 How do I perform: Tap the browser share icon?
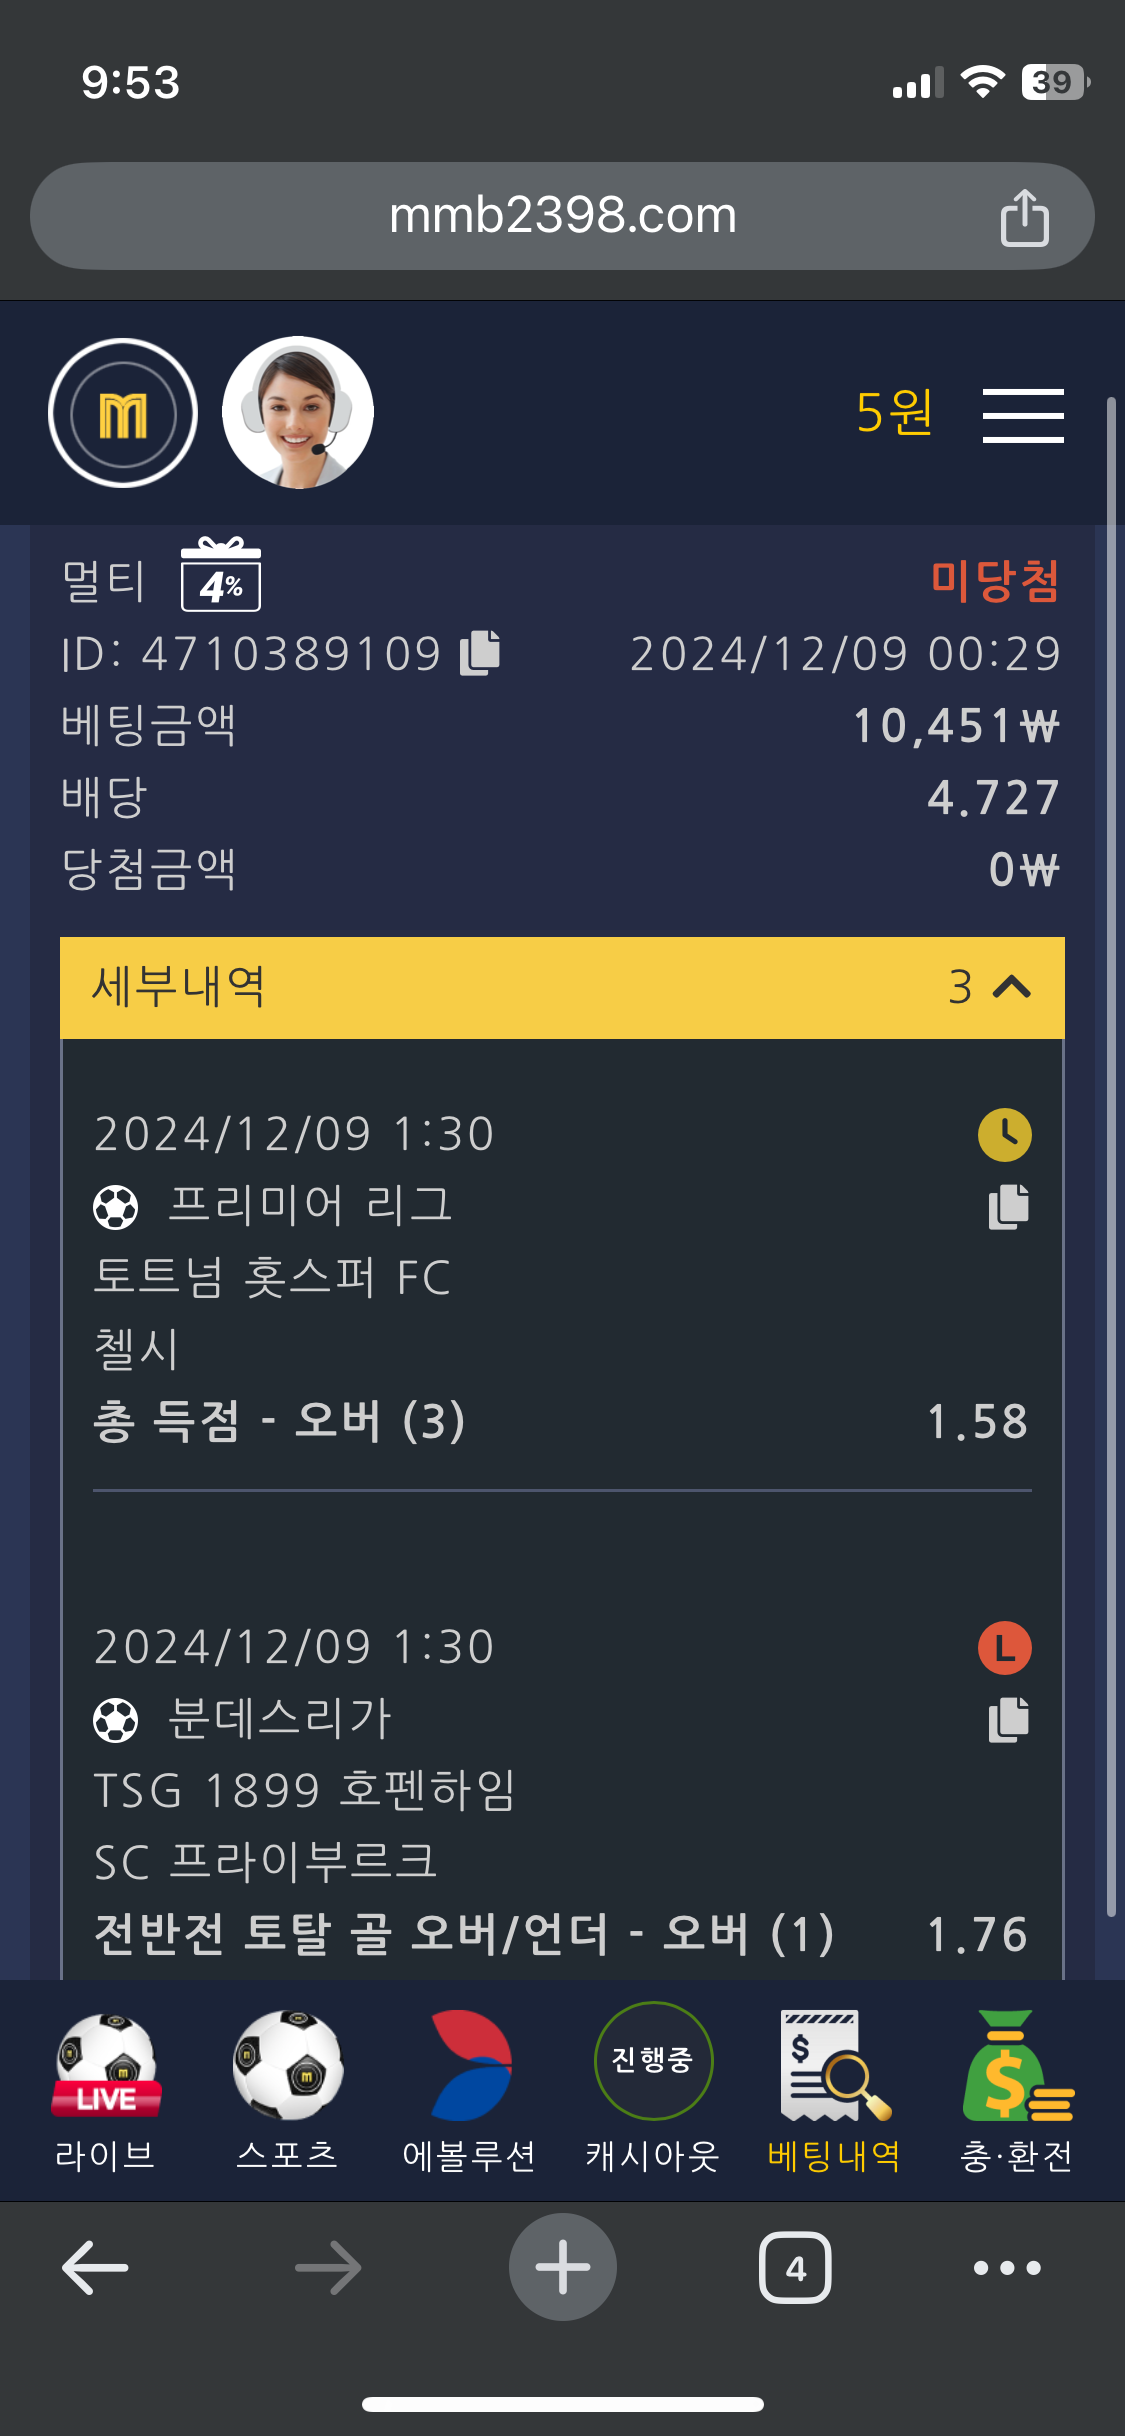[x=1024, y=217]
